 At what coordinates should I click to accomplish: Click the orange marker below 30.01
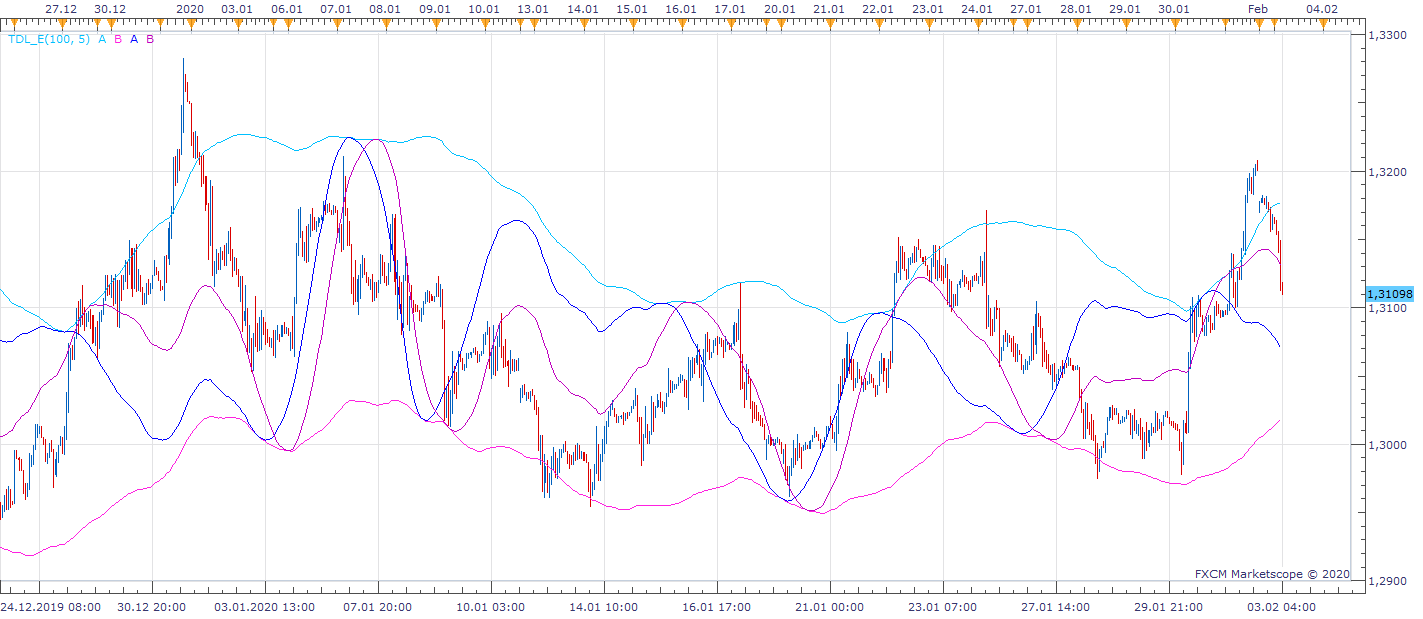(1174, 24)
